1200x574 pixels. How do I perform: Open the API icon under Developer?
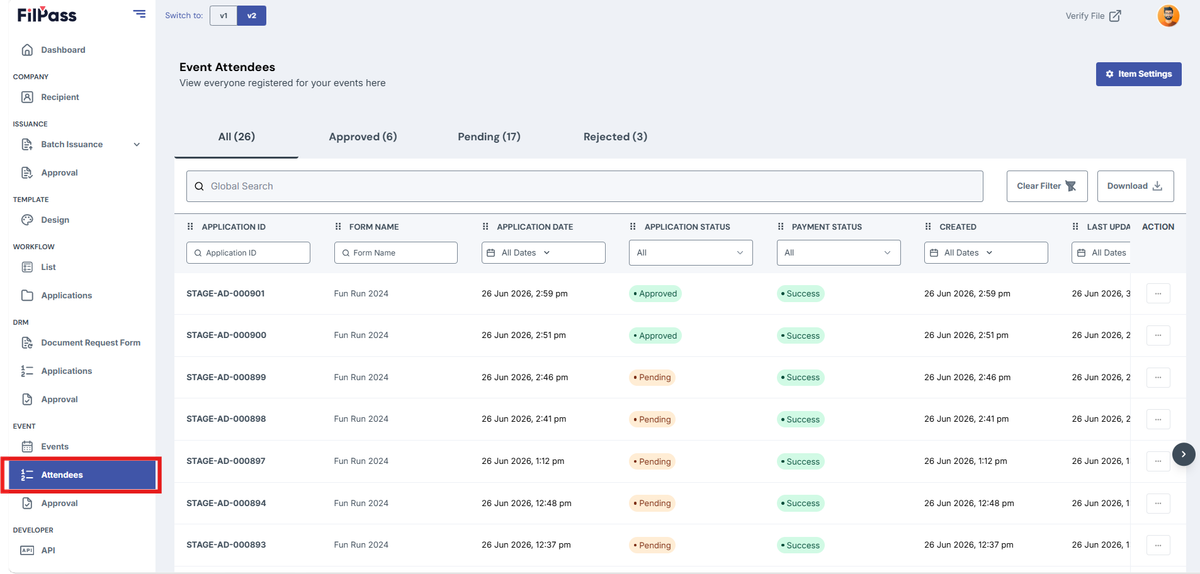tap(27, 550)
